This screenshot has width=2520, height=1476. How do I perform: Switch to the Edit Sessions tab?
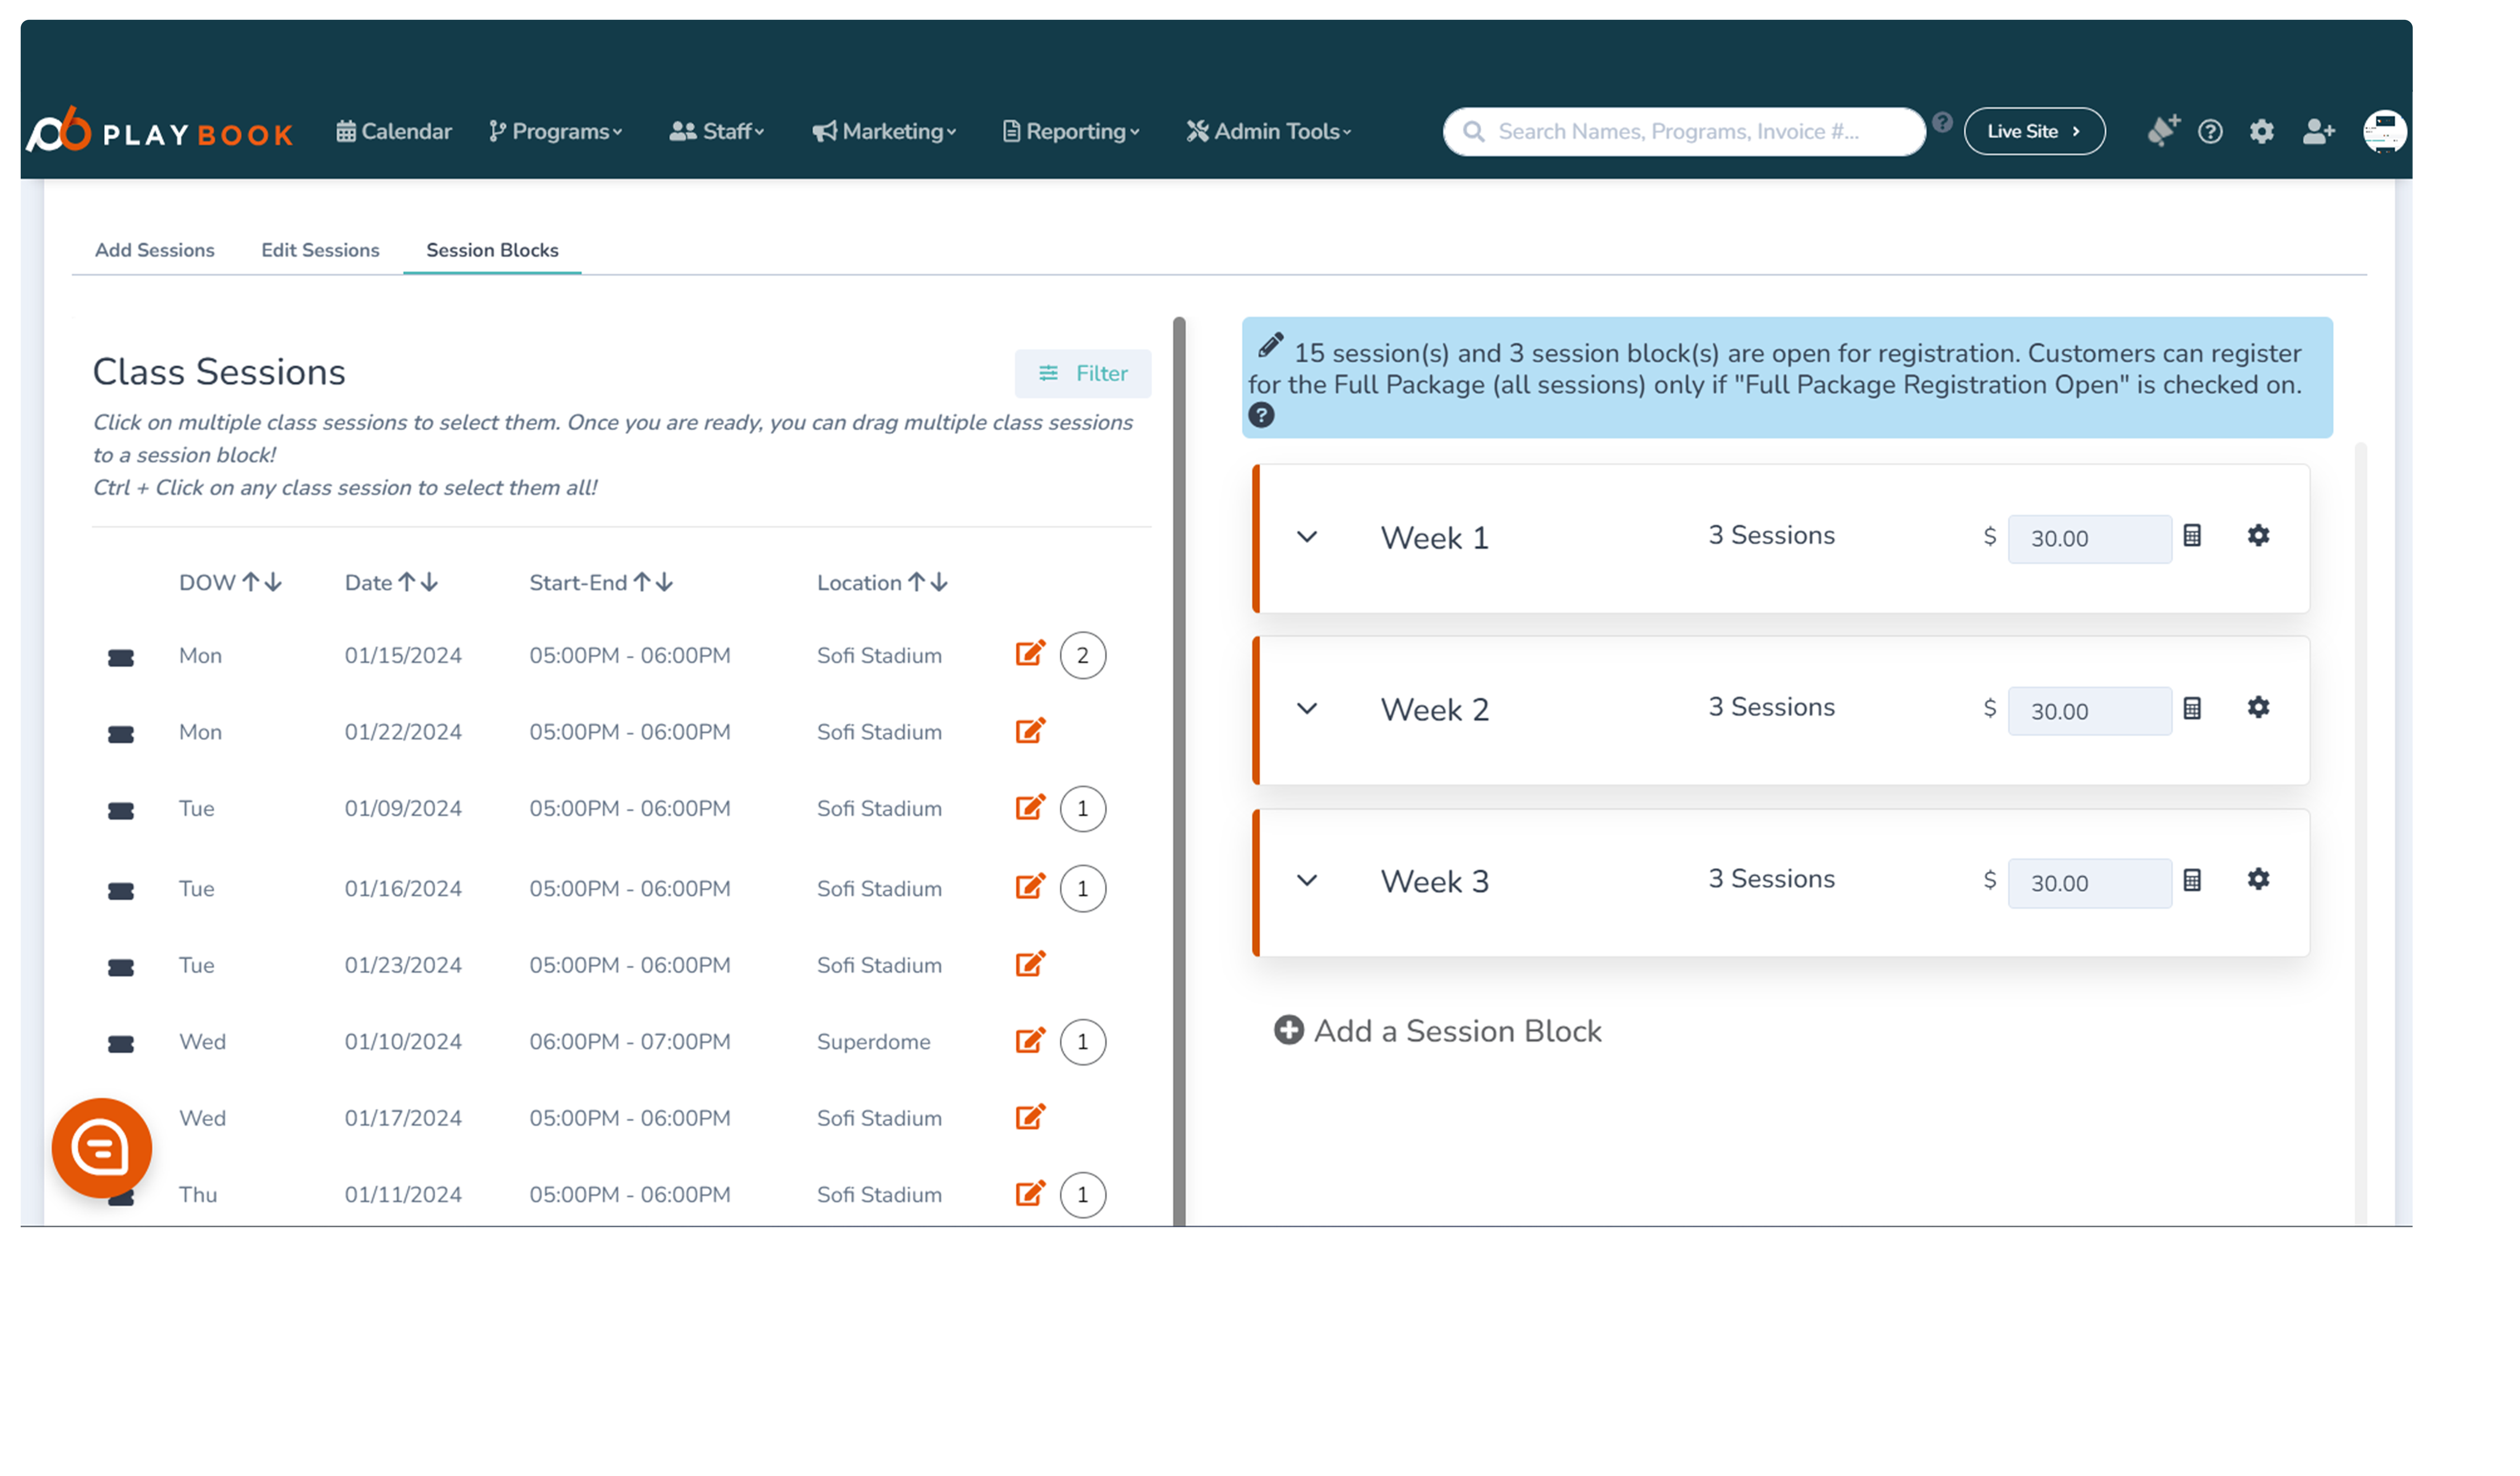[x=320, y=250]
